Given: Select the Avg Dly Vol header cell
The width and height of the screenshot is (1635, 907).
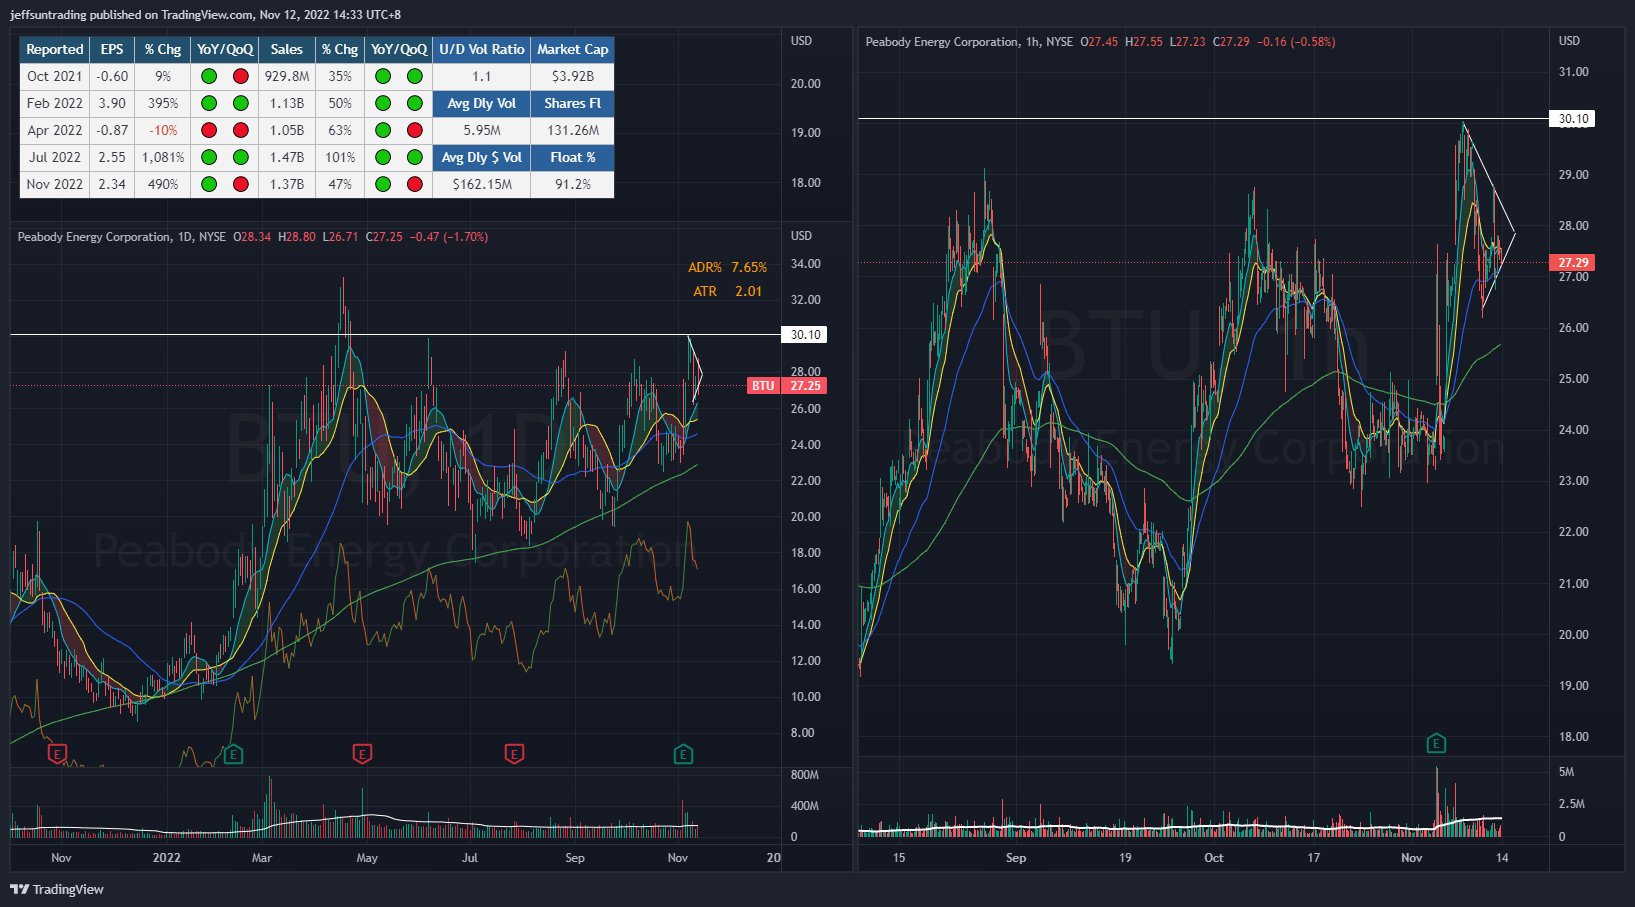Looking at the screenshot, I should tap(481, 103).
